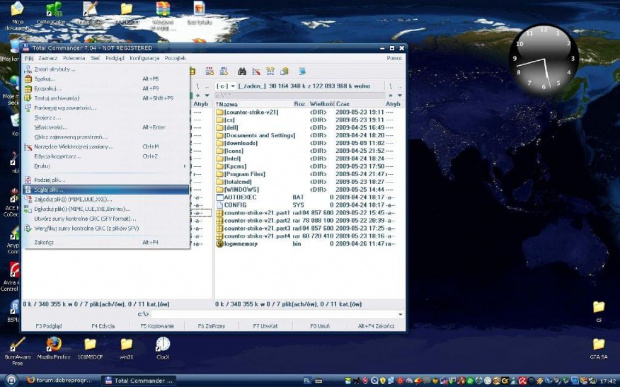
Task: Select 'Porównaj wg zawartości...' menu entry
Action: [106, 108]
